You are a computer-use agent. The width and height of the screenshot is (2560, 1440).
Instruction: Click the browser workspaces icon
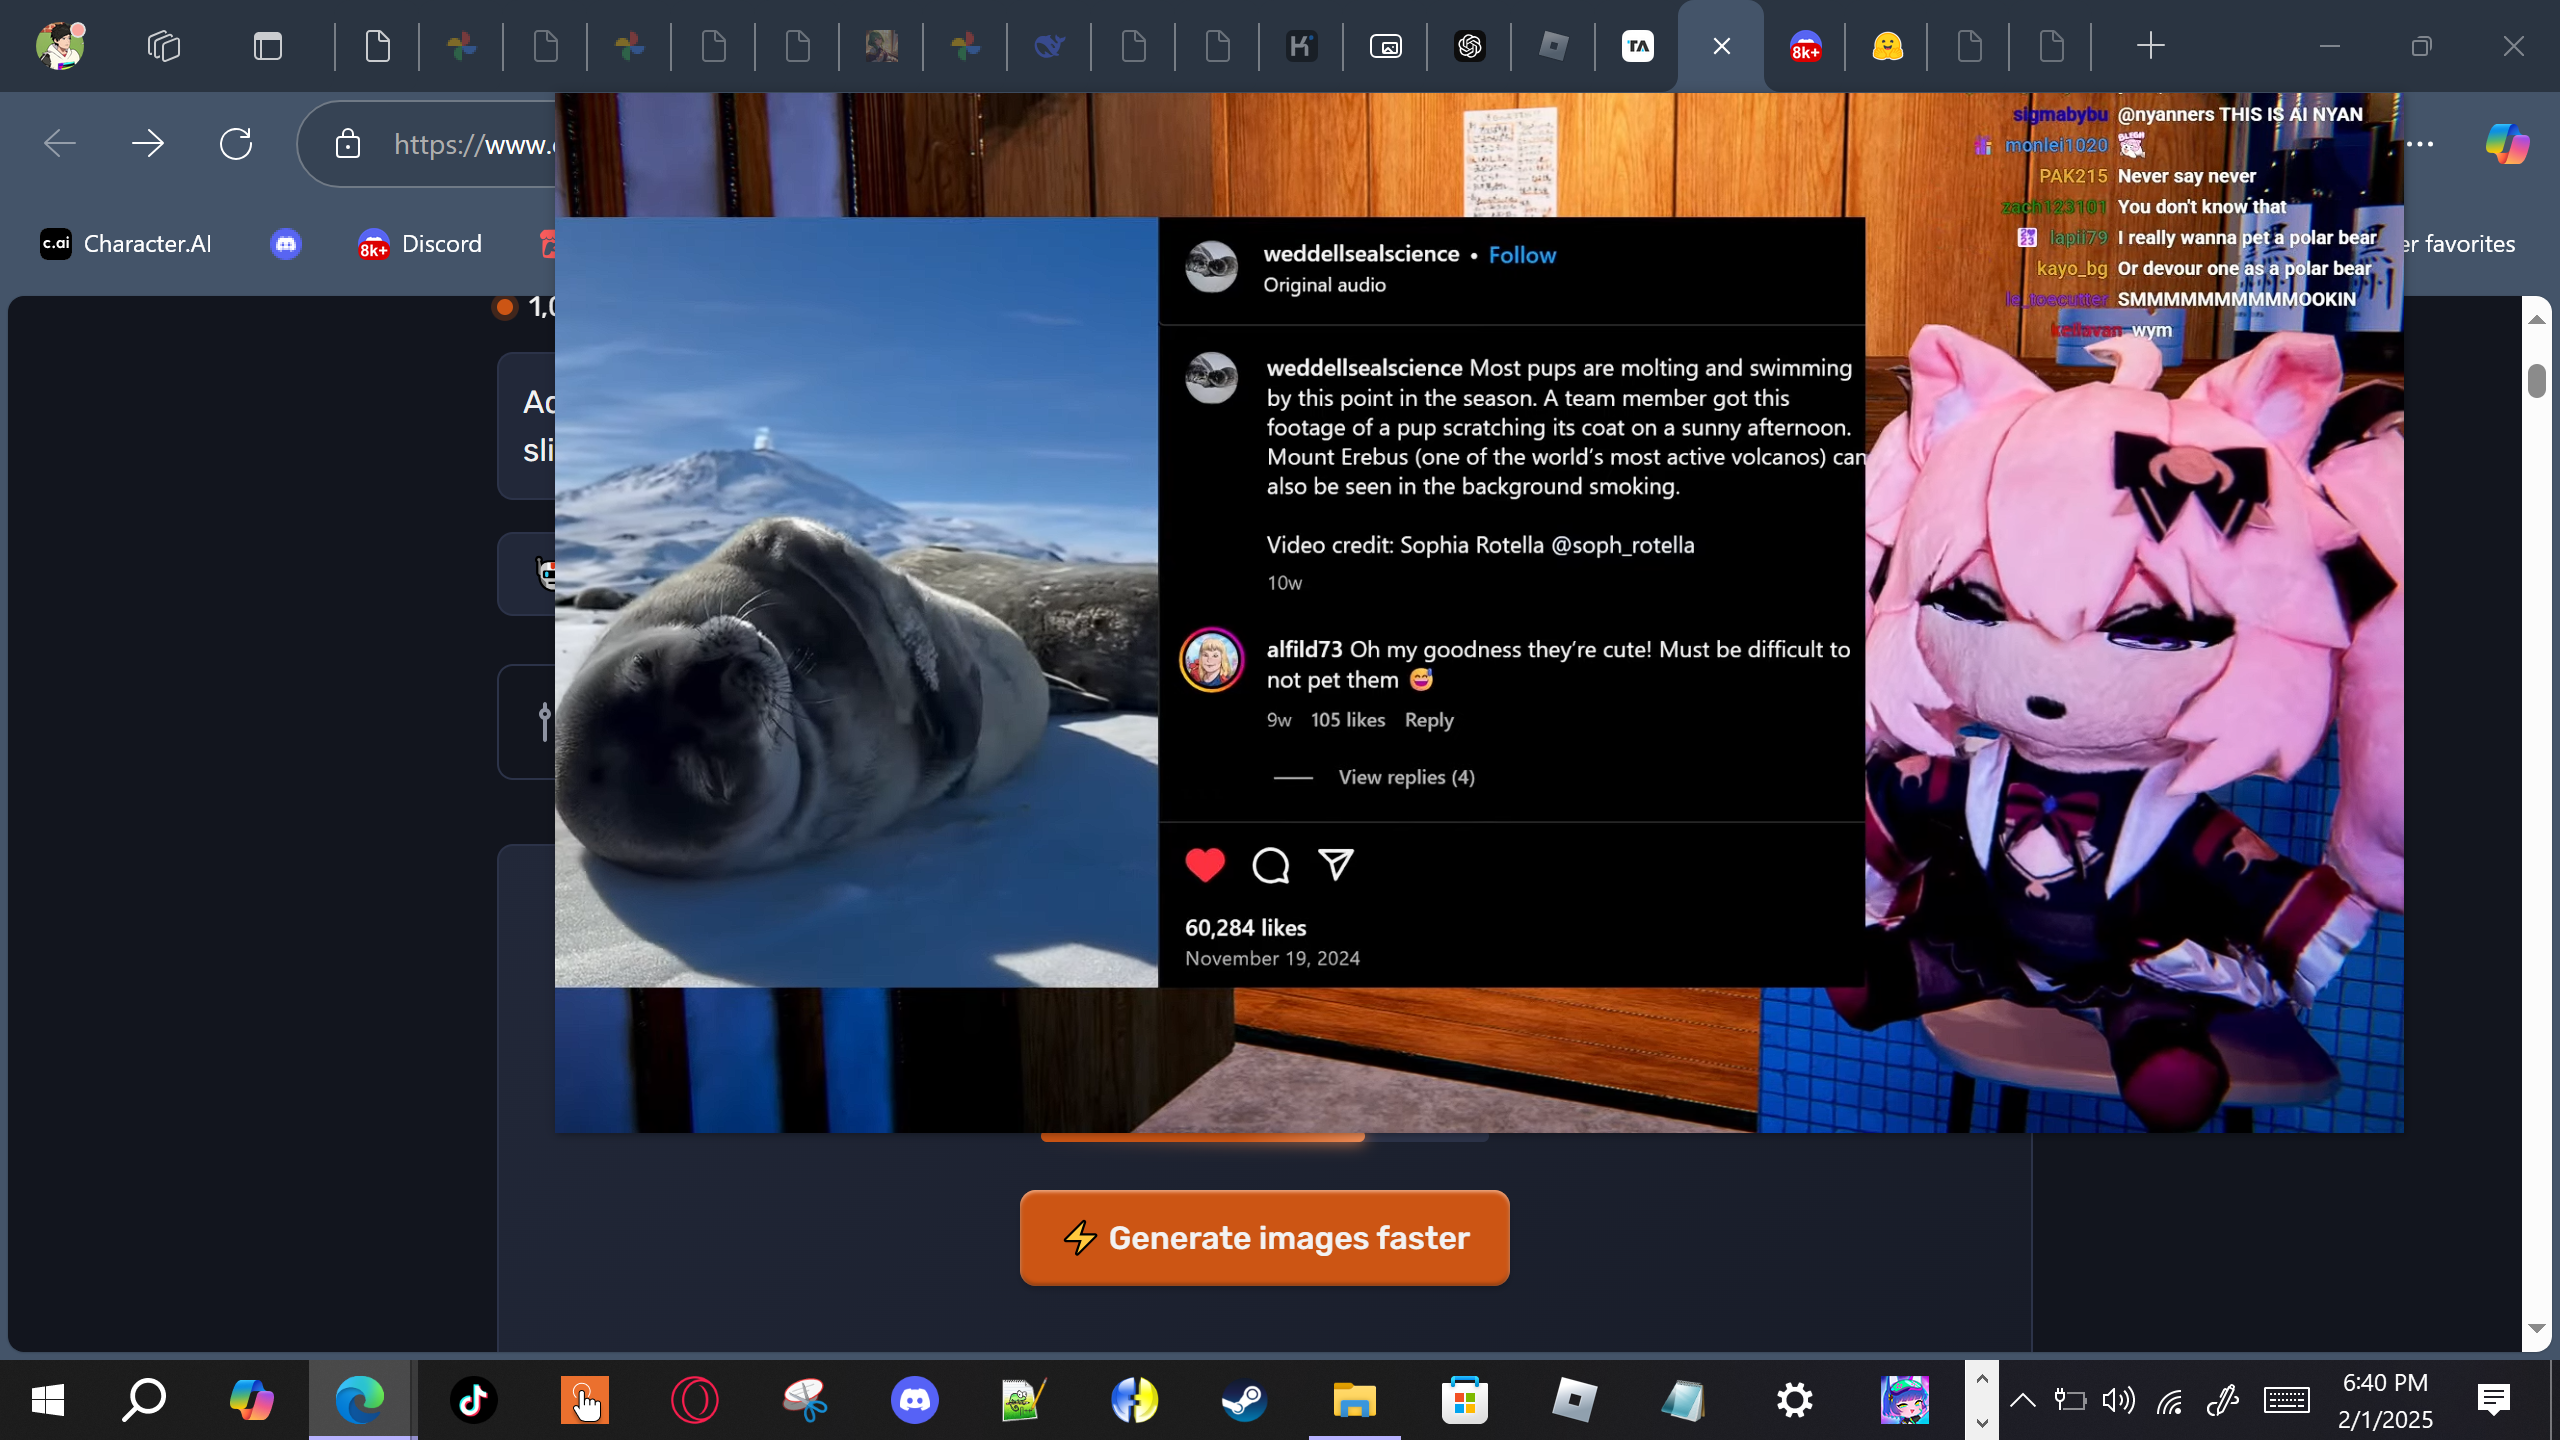[x=163, y=46]
